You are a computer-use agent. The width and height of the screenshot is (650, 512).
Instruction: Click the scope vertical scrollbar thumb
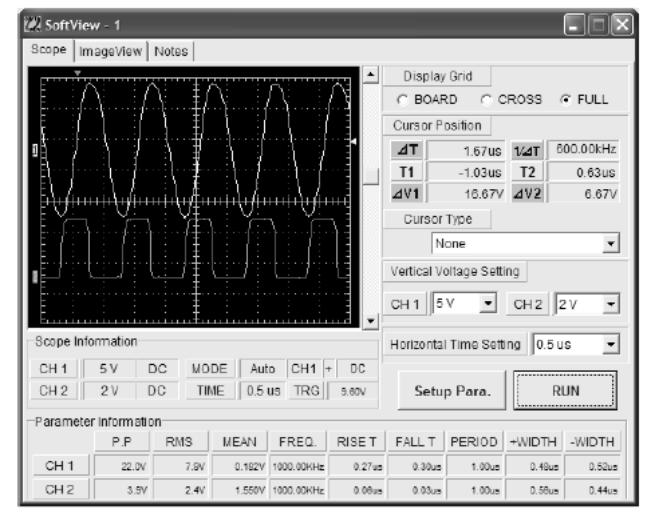pos(371,176)
